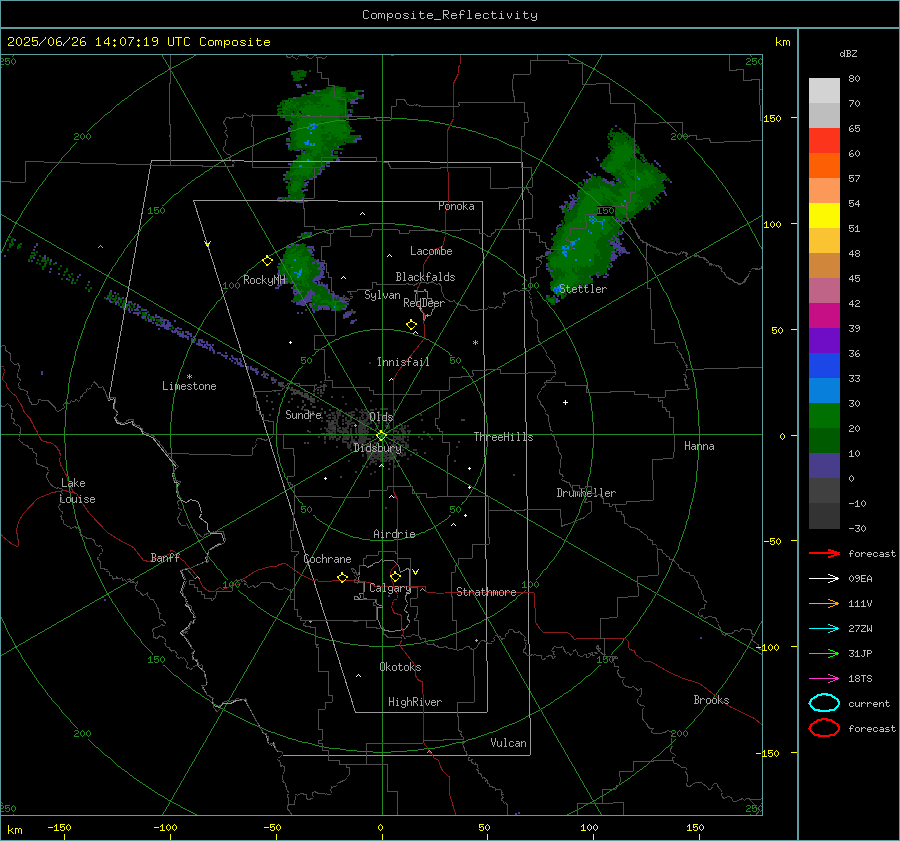Click the orange 60-57 dBZ swatch
The image size is (900, 841).
tap(824, 166)
